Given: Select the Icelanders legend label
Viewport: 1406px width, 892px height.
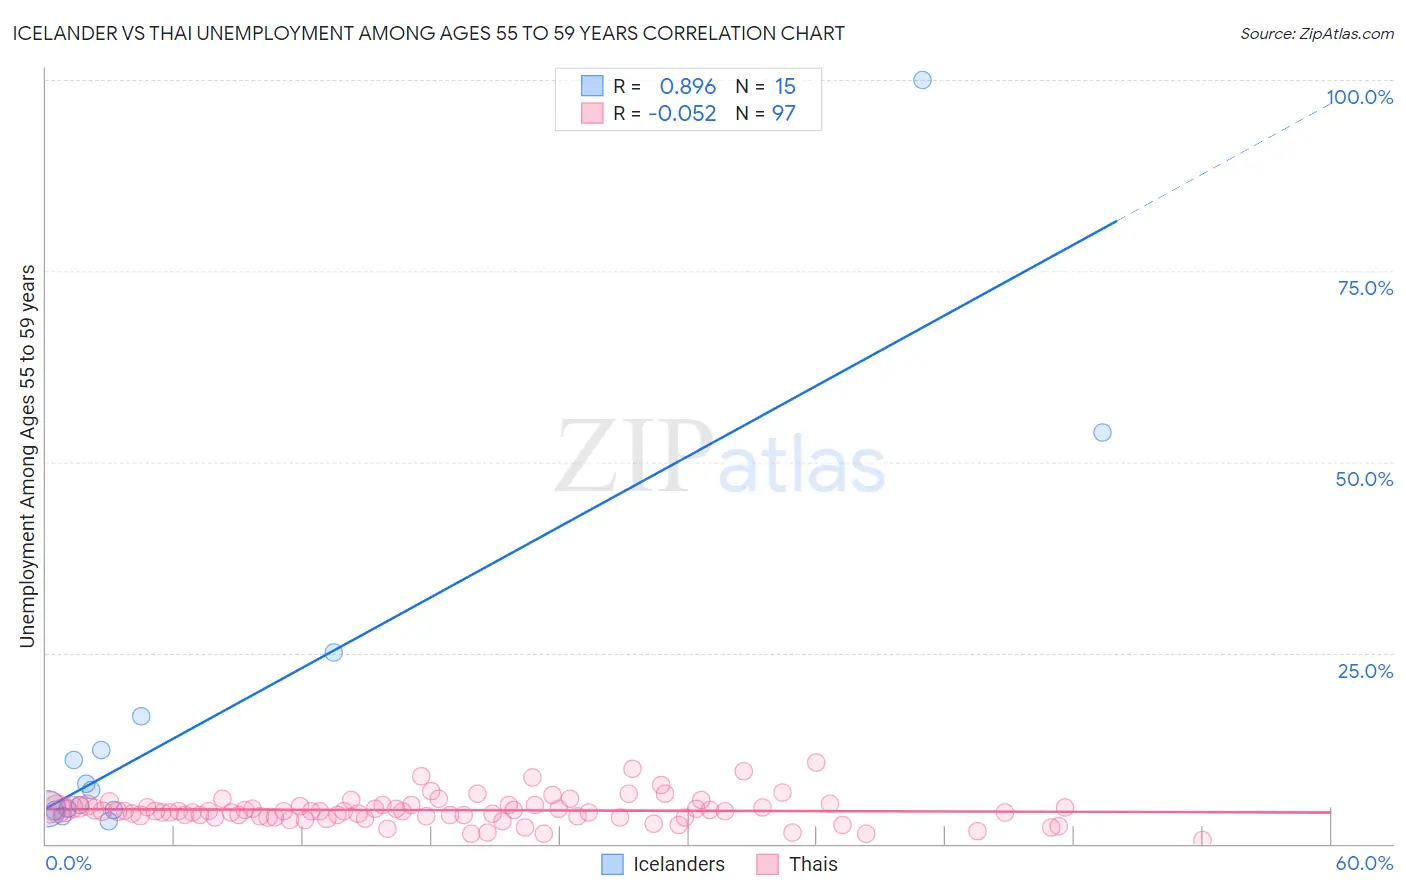Looking at the screenshot, I should click(x=679, y=864).
